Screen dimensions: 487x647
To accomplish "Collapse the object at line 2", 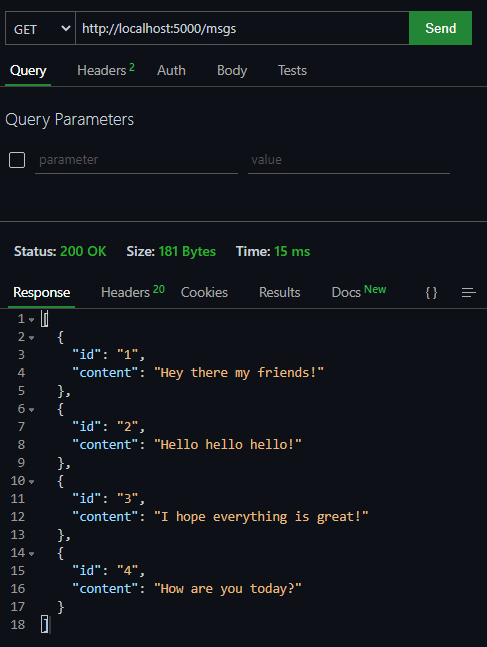I will click(32, 338).
